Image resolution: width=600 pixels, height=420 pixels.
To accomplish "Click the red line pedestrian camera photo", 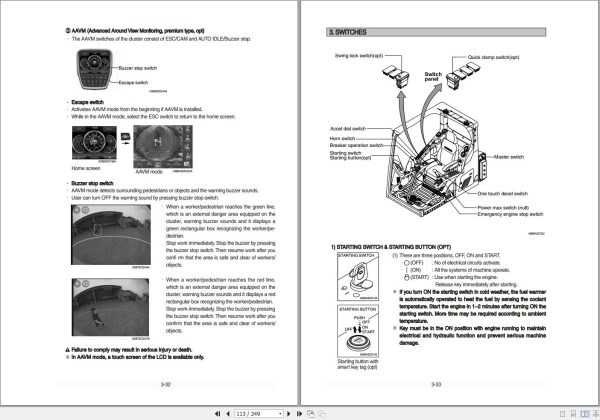I will tap(111, 307).
